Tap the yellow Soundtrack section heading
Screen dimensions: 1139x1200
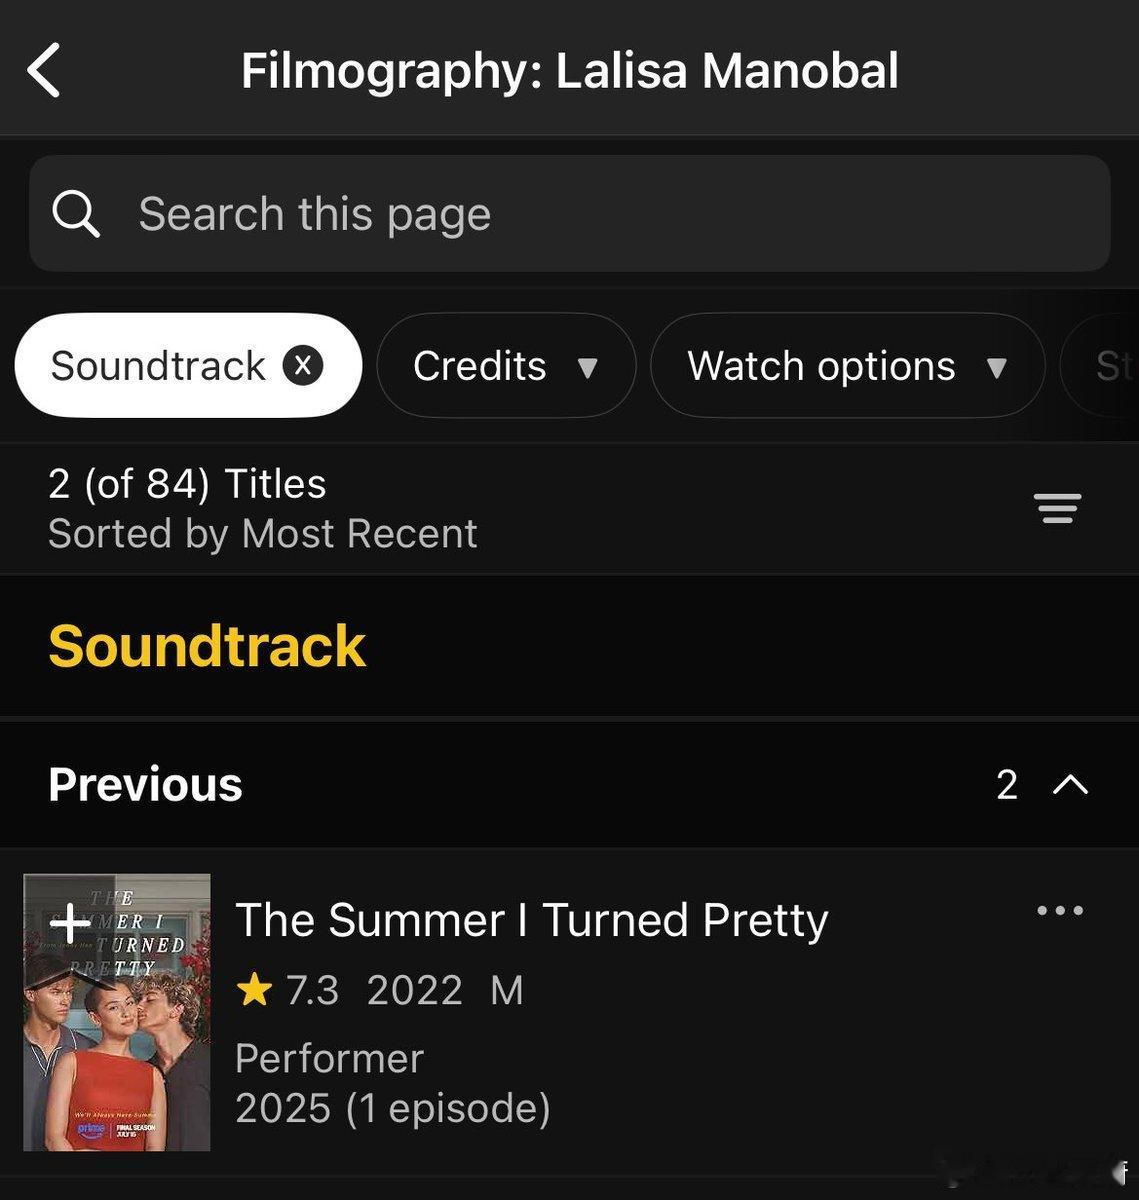(x=207, y=646)
